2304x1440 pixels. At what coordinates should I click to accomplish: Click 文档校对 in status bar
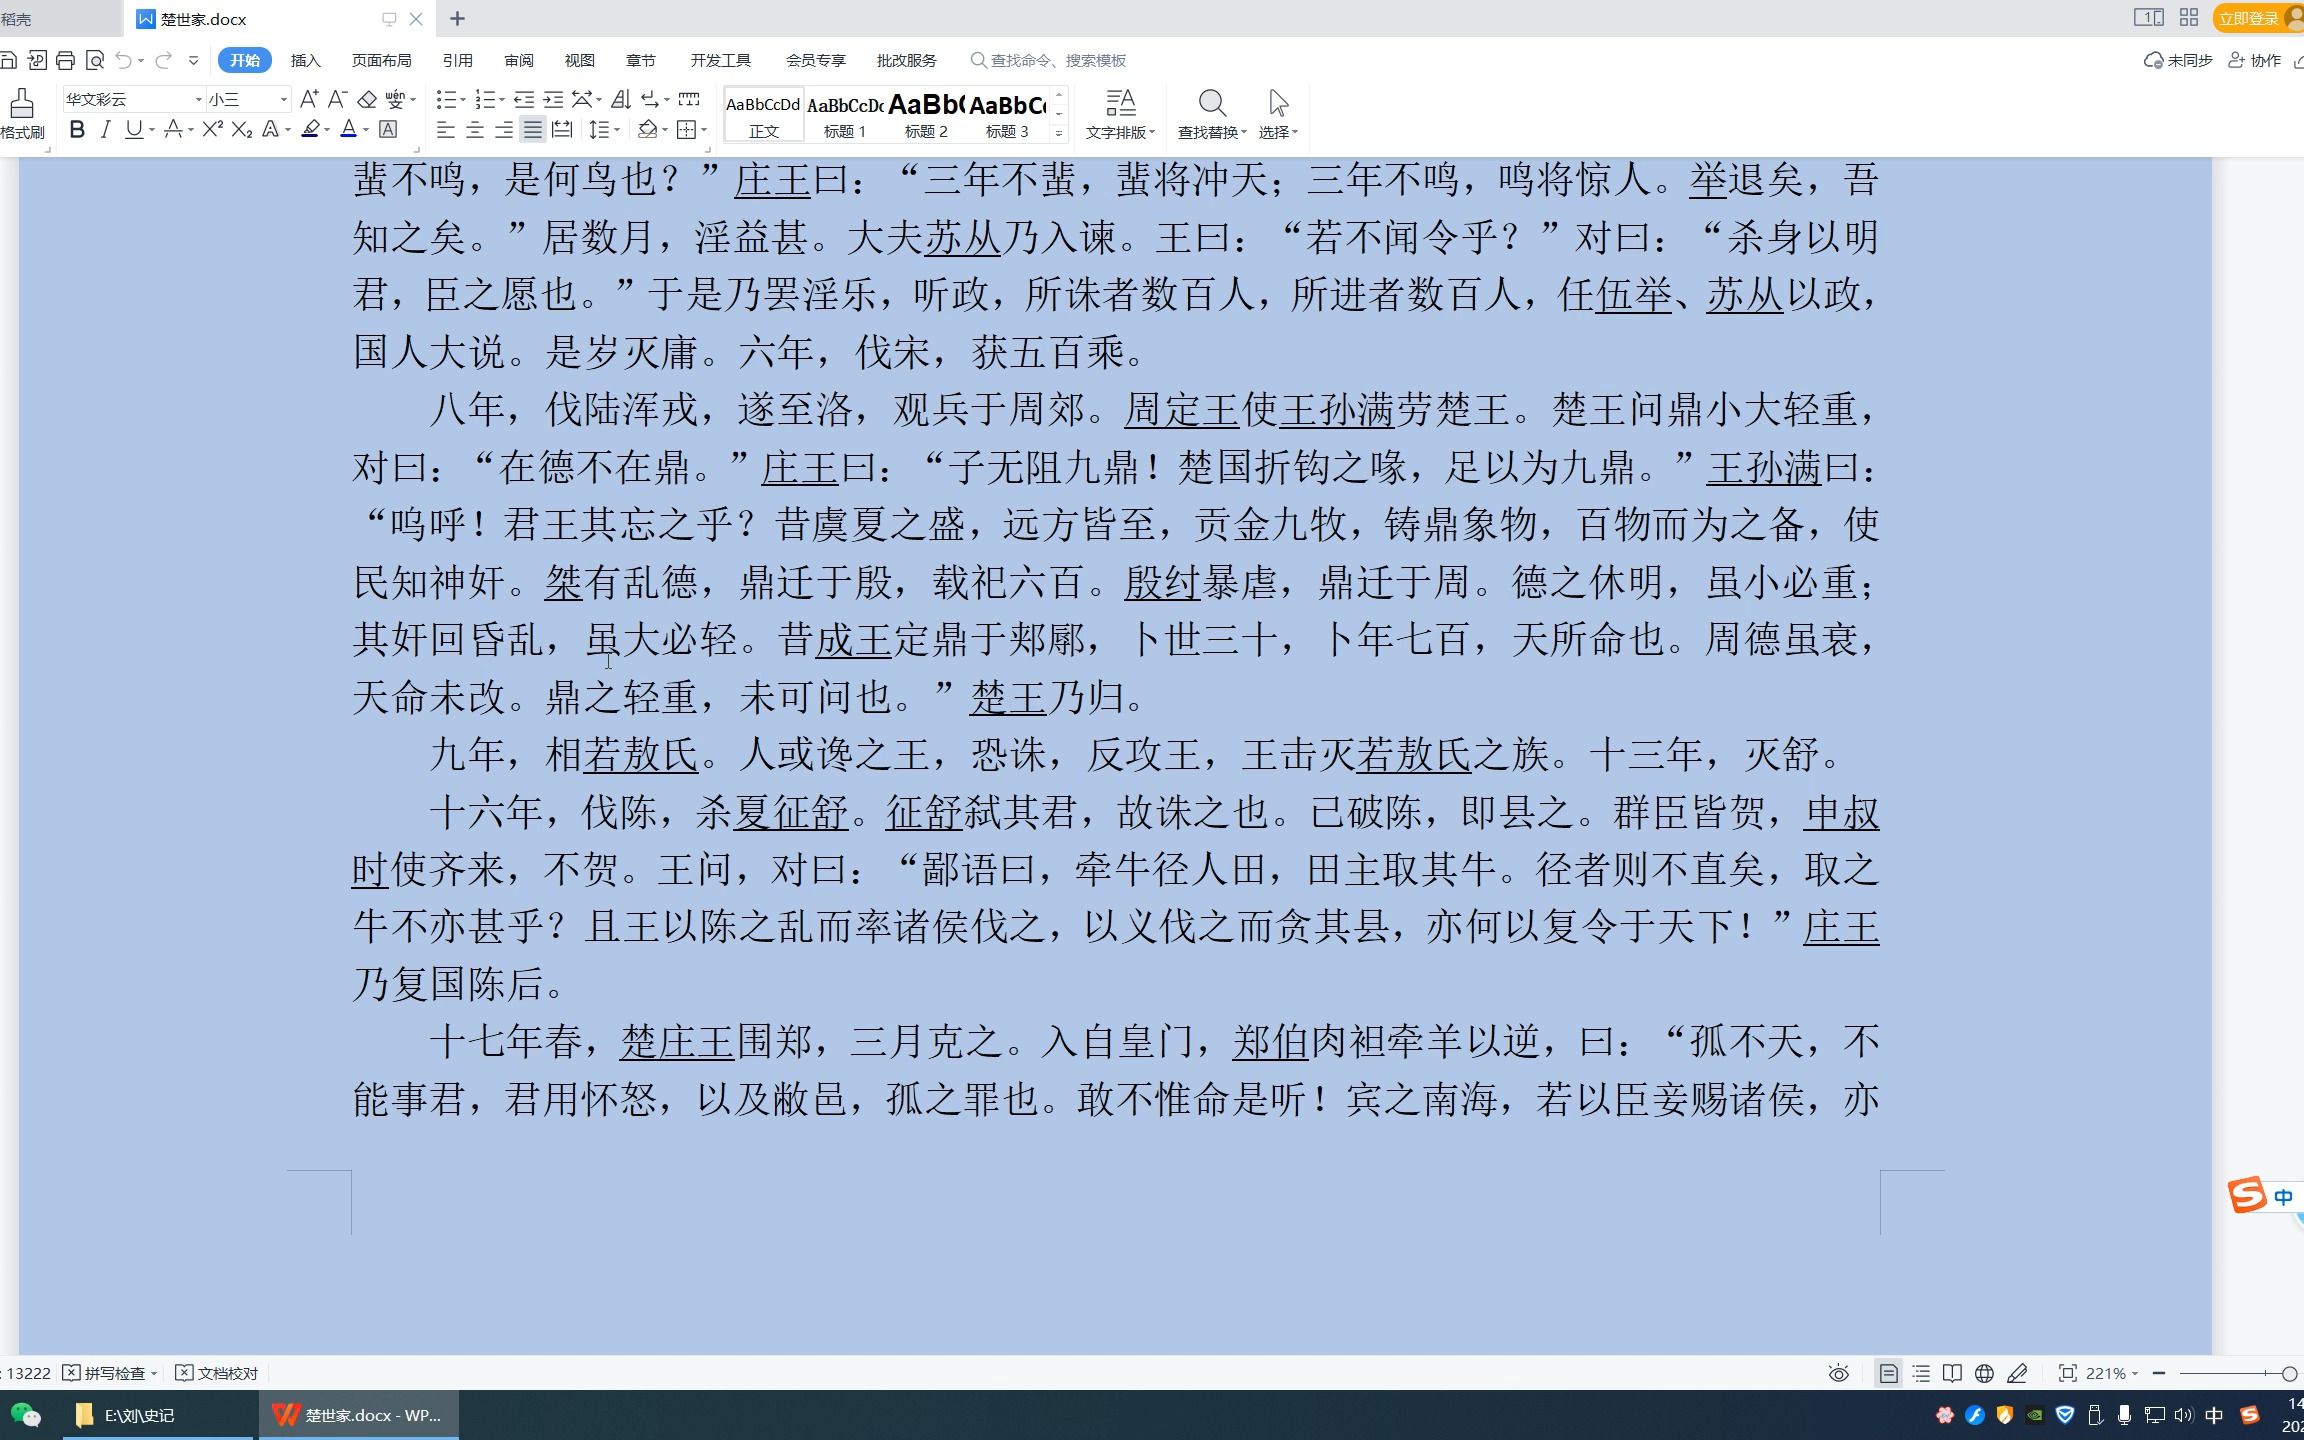pos(217,1373)
